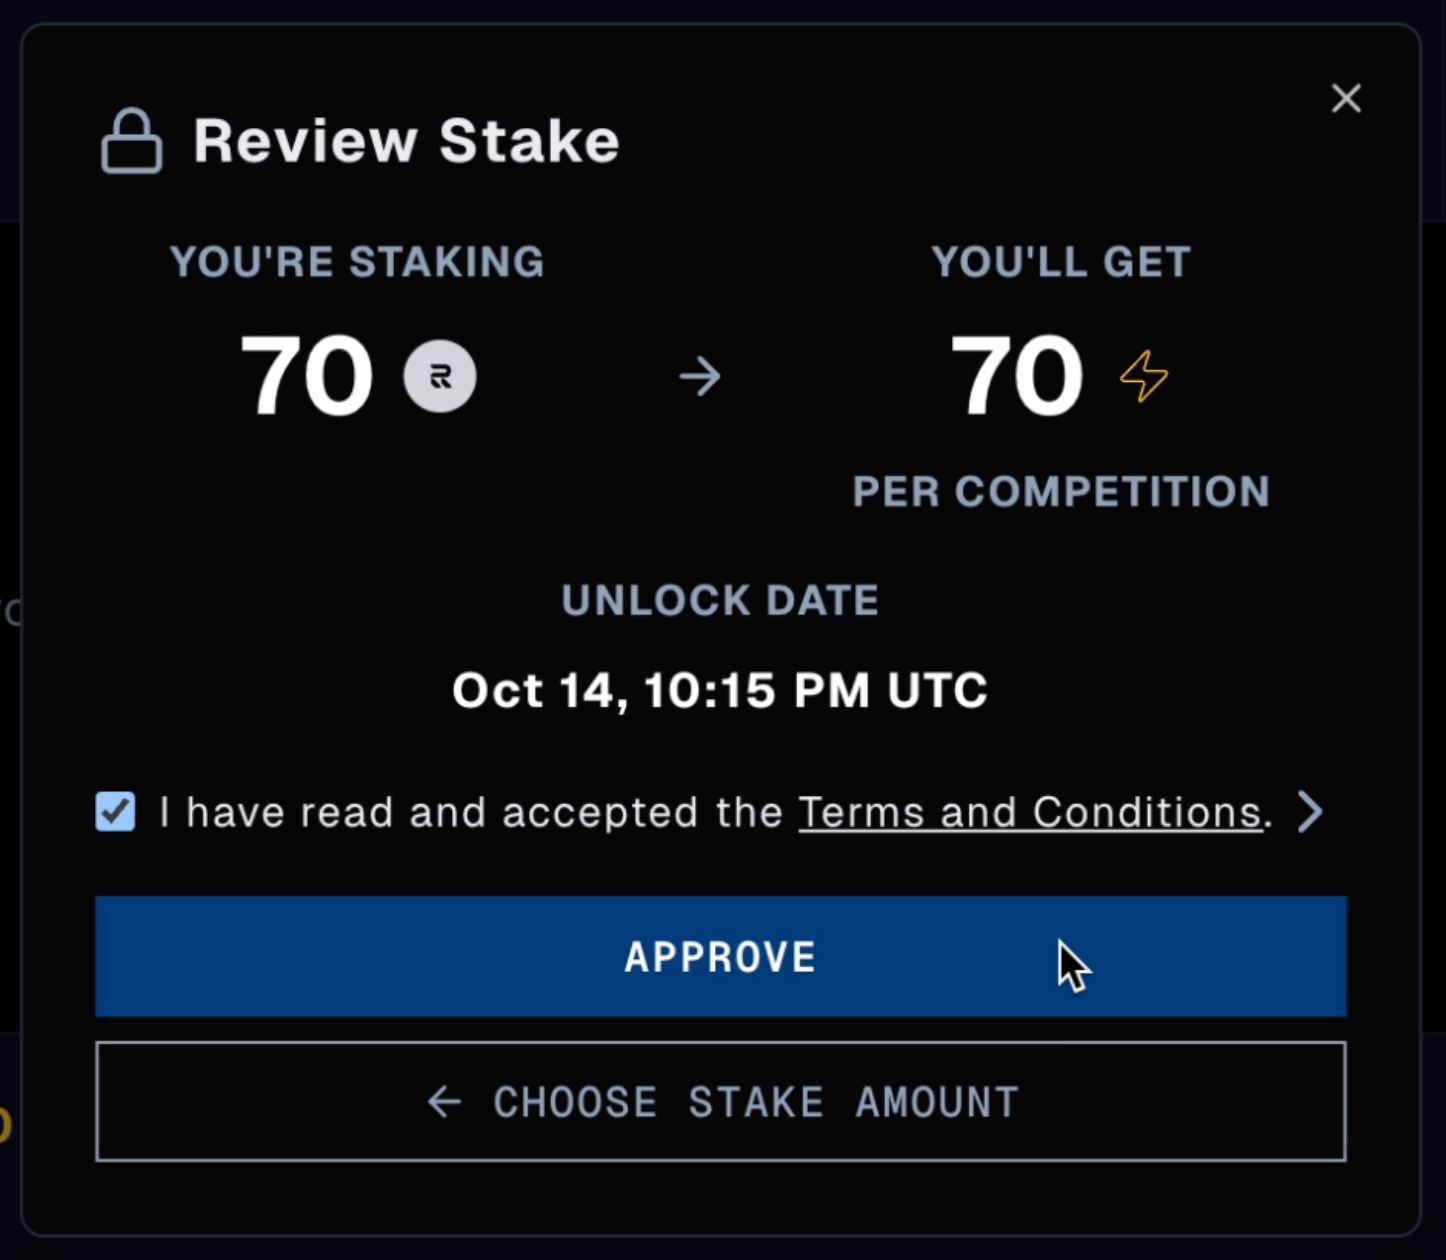Click the YOU'LL GET label
Screen dimensions: 1446x1260
point(1061,262)
